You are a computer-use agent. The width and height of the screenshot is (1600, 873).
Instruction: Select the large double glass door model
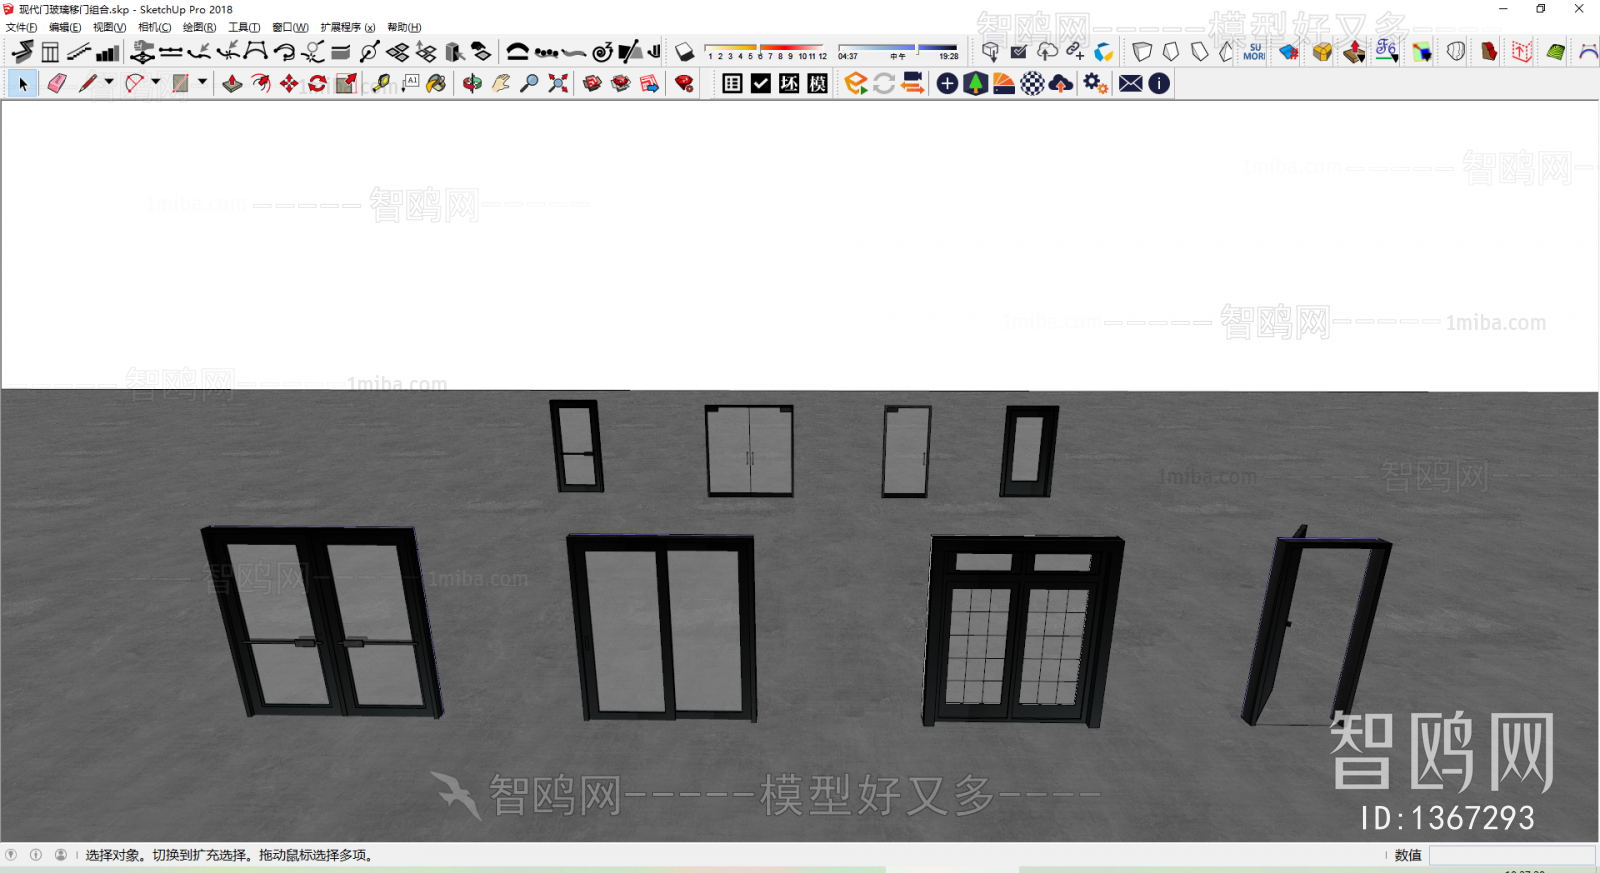click(x=322, y=621)
